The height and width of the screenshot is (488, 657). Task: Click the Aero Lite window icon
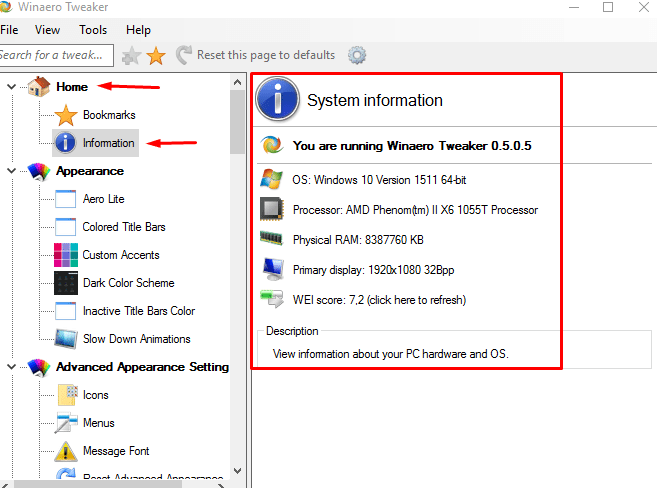66,199
